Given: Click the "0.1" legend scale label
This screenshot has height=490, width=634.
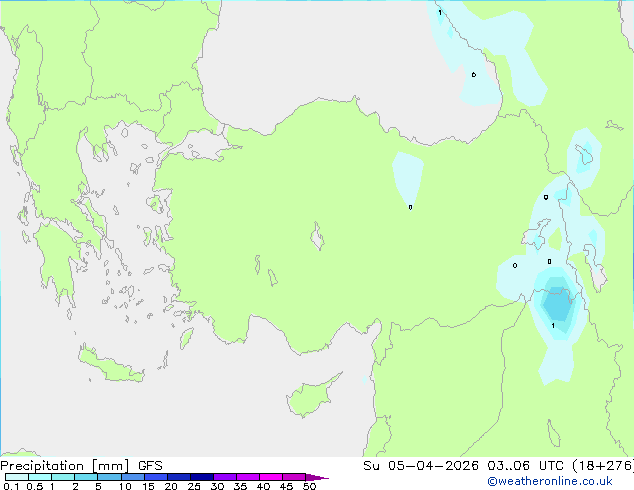Looking at the screenshot, I should coord(11,486).
